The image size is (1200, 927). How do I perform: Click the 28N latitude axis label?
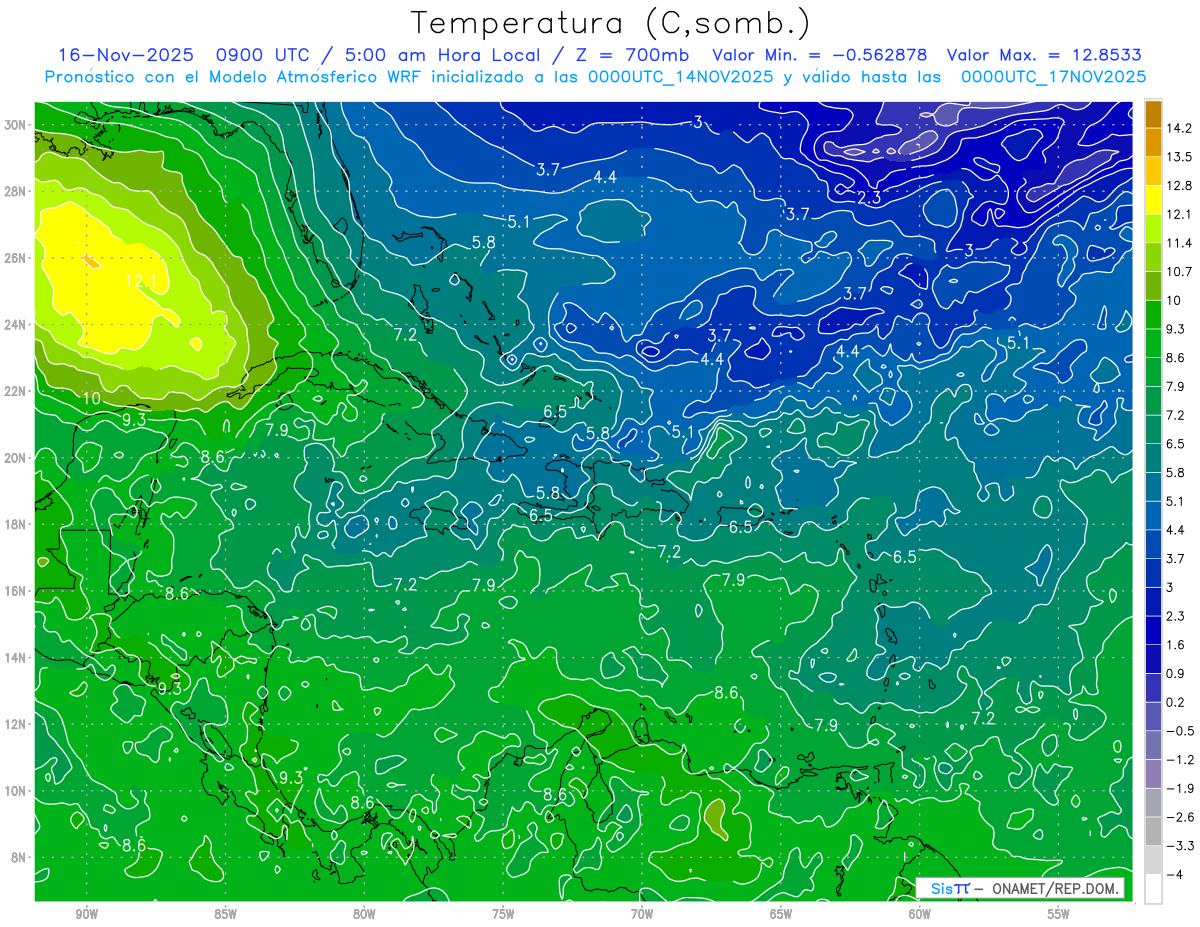(16, 191)
